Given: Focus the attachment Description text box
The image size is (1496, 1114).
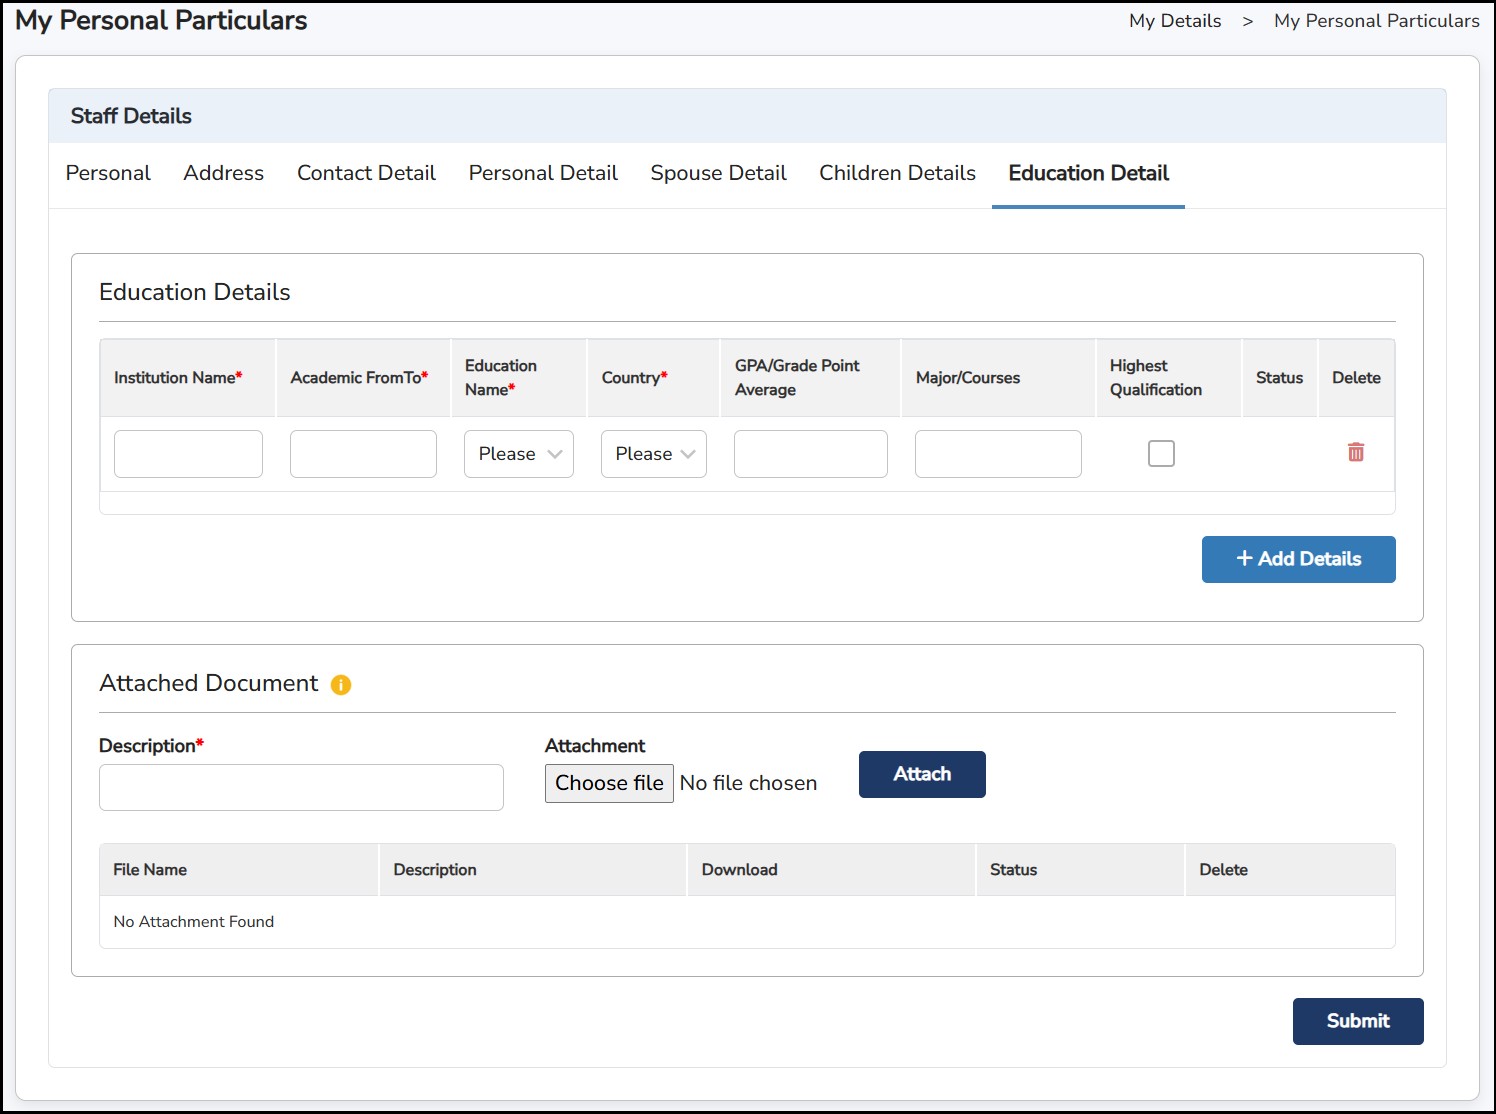Looking at the screenshot, I should point(301,787).
